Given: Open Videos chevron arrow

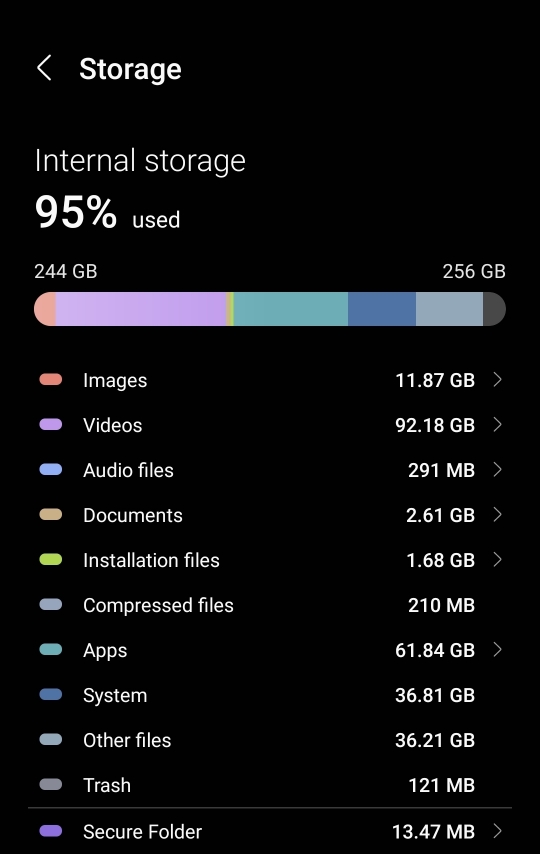Looking at the screenshot, I should point(497,424).
